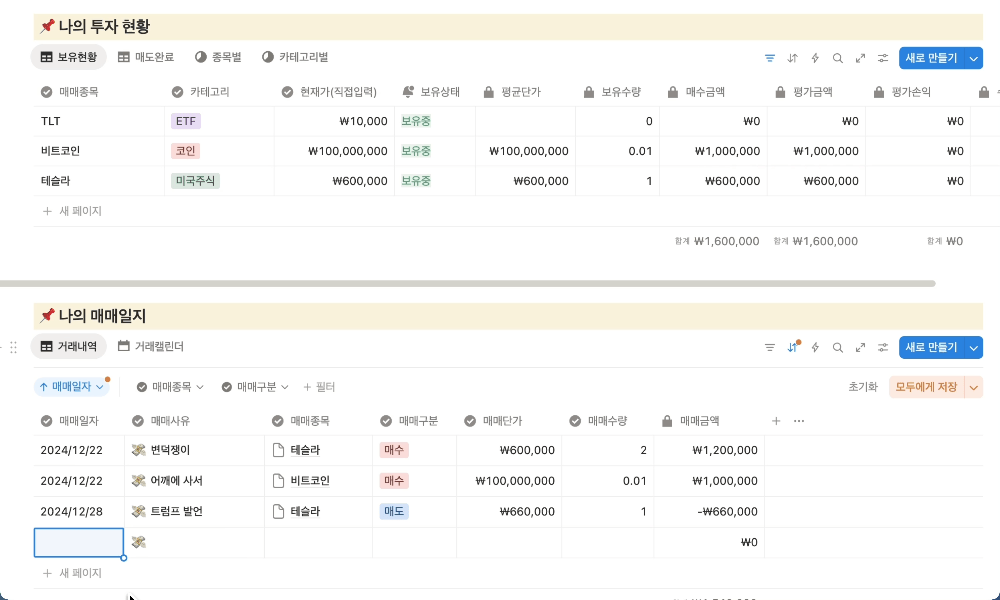1000x600 pixels.
Task: Expand the 매매종목 filter dropdown
Action: [170, 386]
